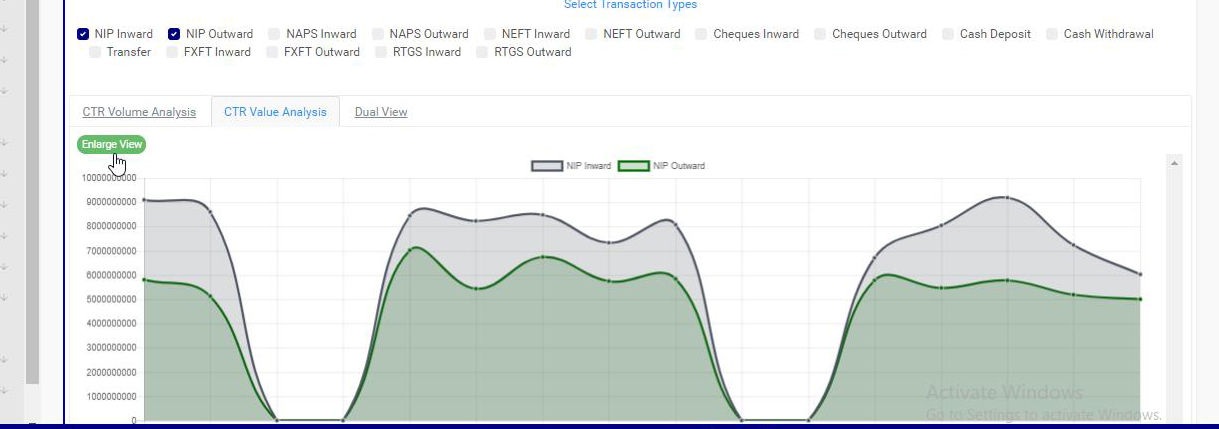Tick the Transfer checkbox
The width and height of the screenshot is (1219, 429).
95,52
